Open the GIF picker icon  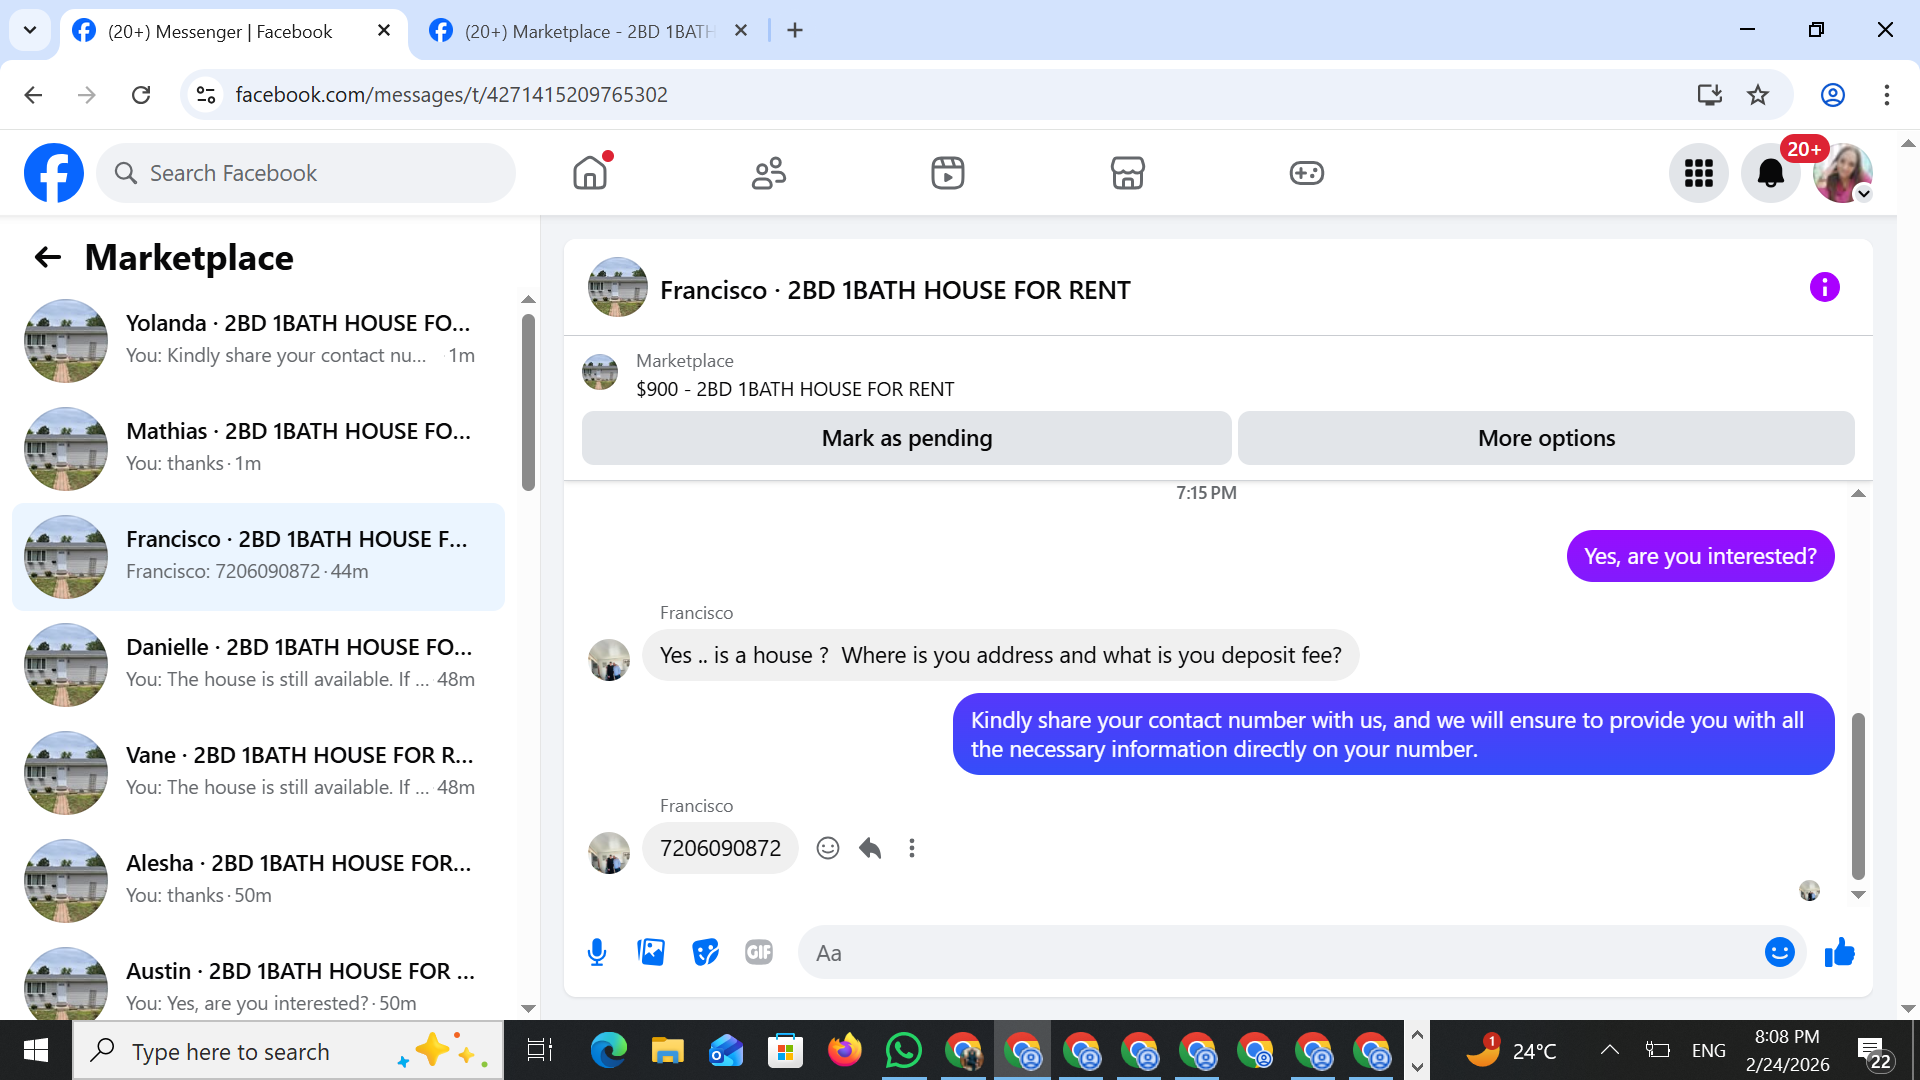(759, 952)
